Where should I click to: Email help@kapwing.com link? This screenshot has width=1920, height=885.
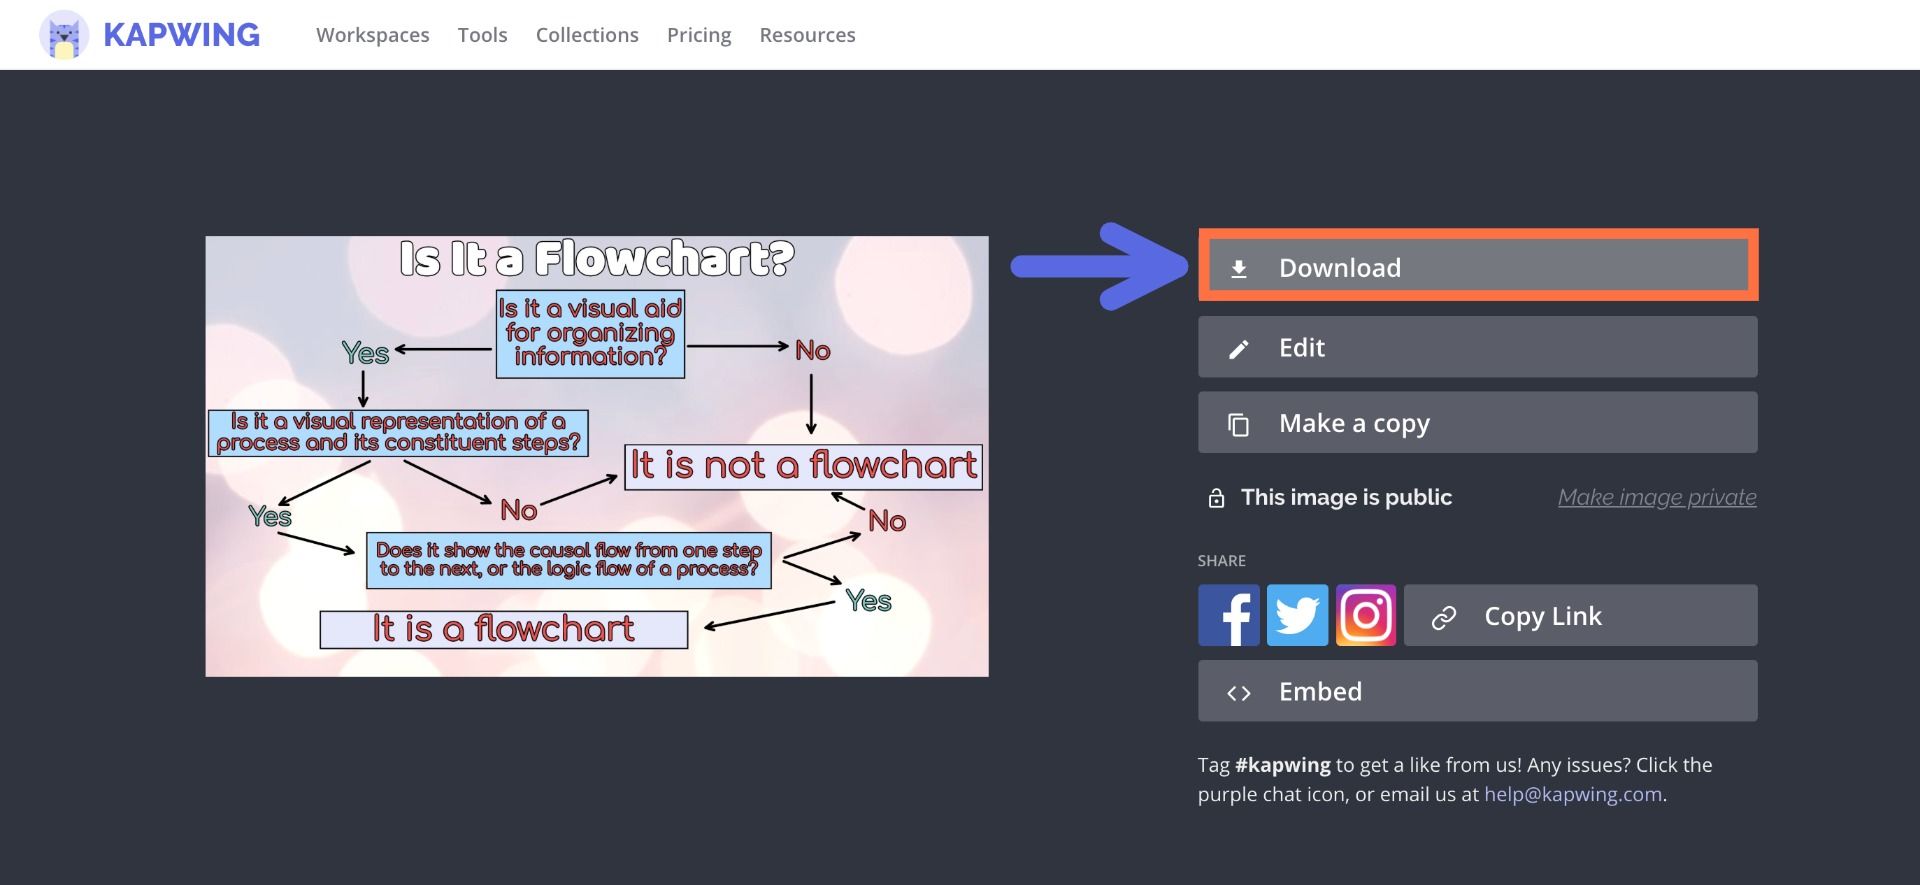tap(1572, 794)
